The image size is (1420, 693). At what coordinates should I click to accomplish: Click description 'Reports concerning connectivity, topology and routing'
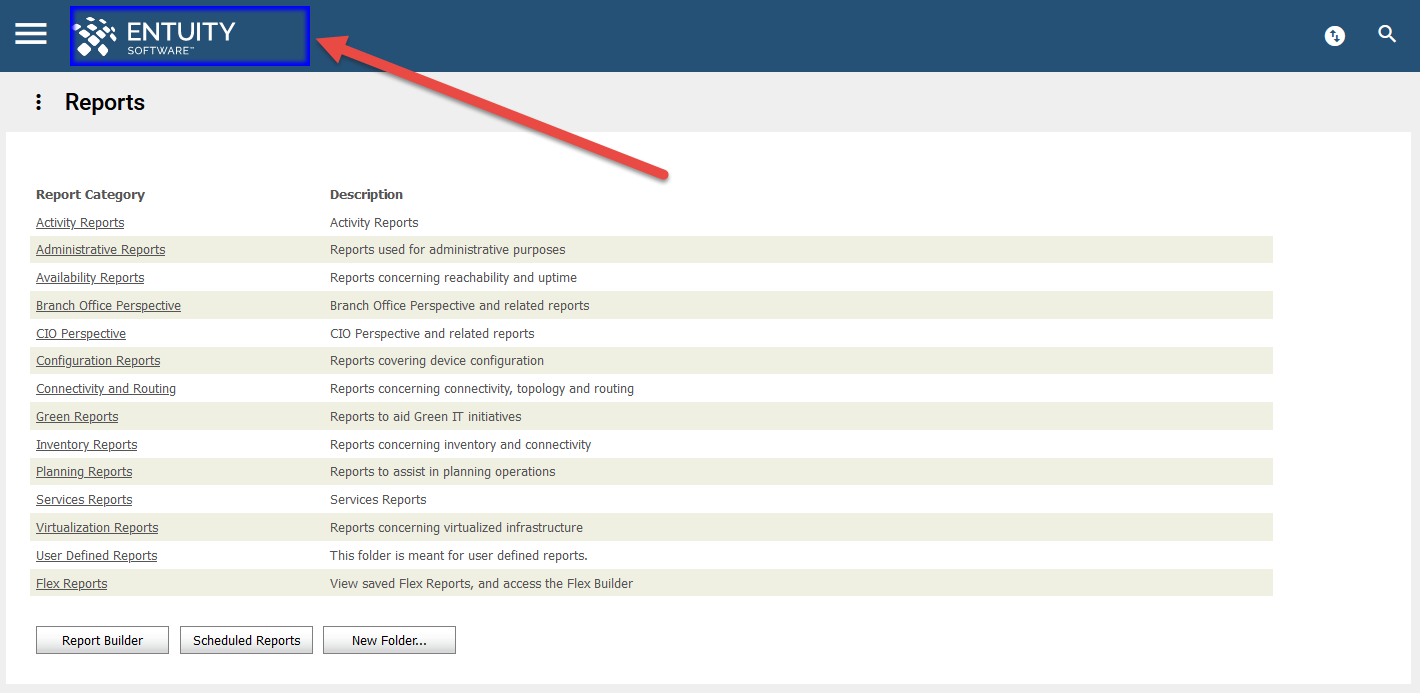[x=482, y=389]
